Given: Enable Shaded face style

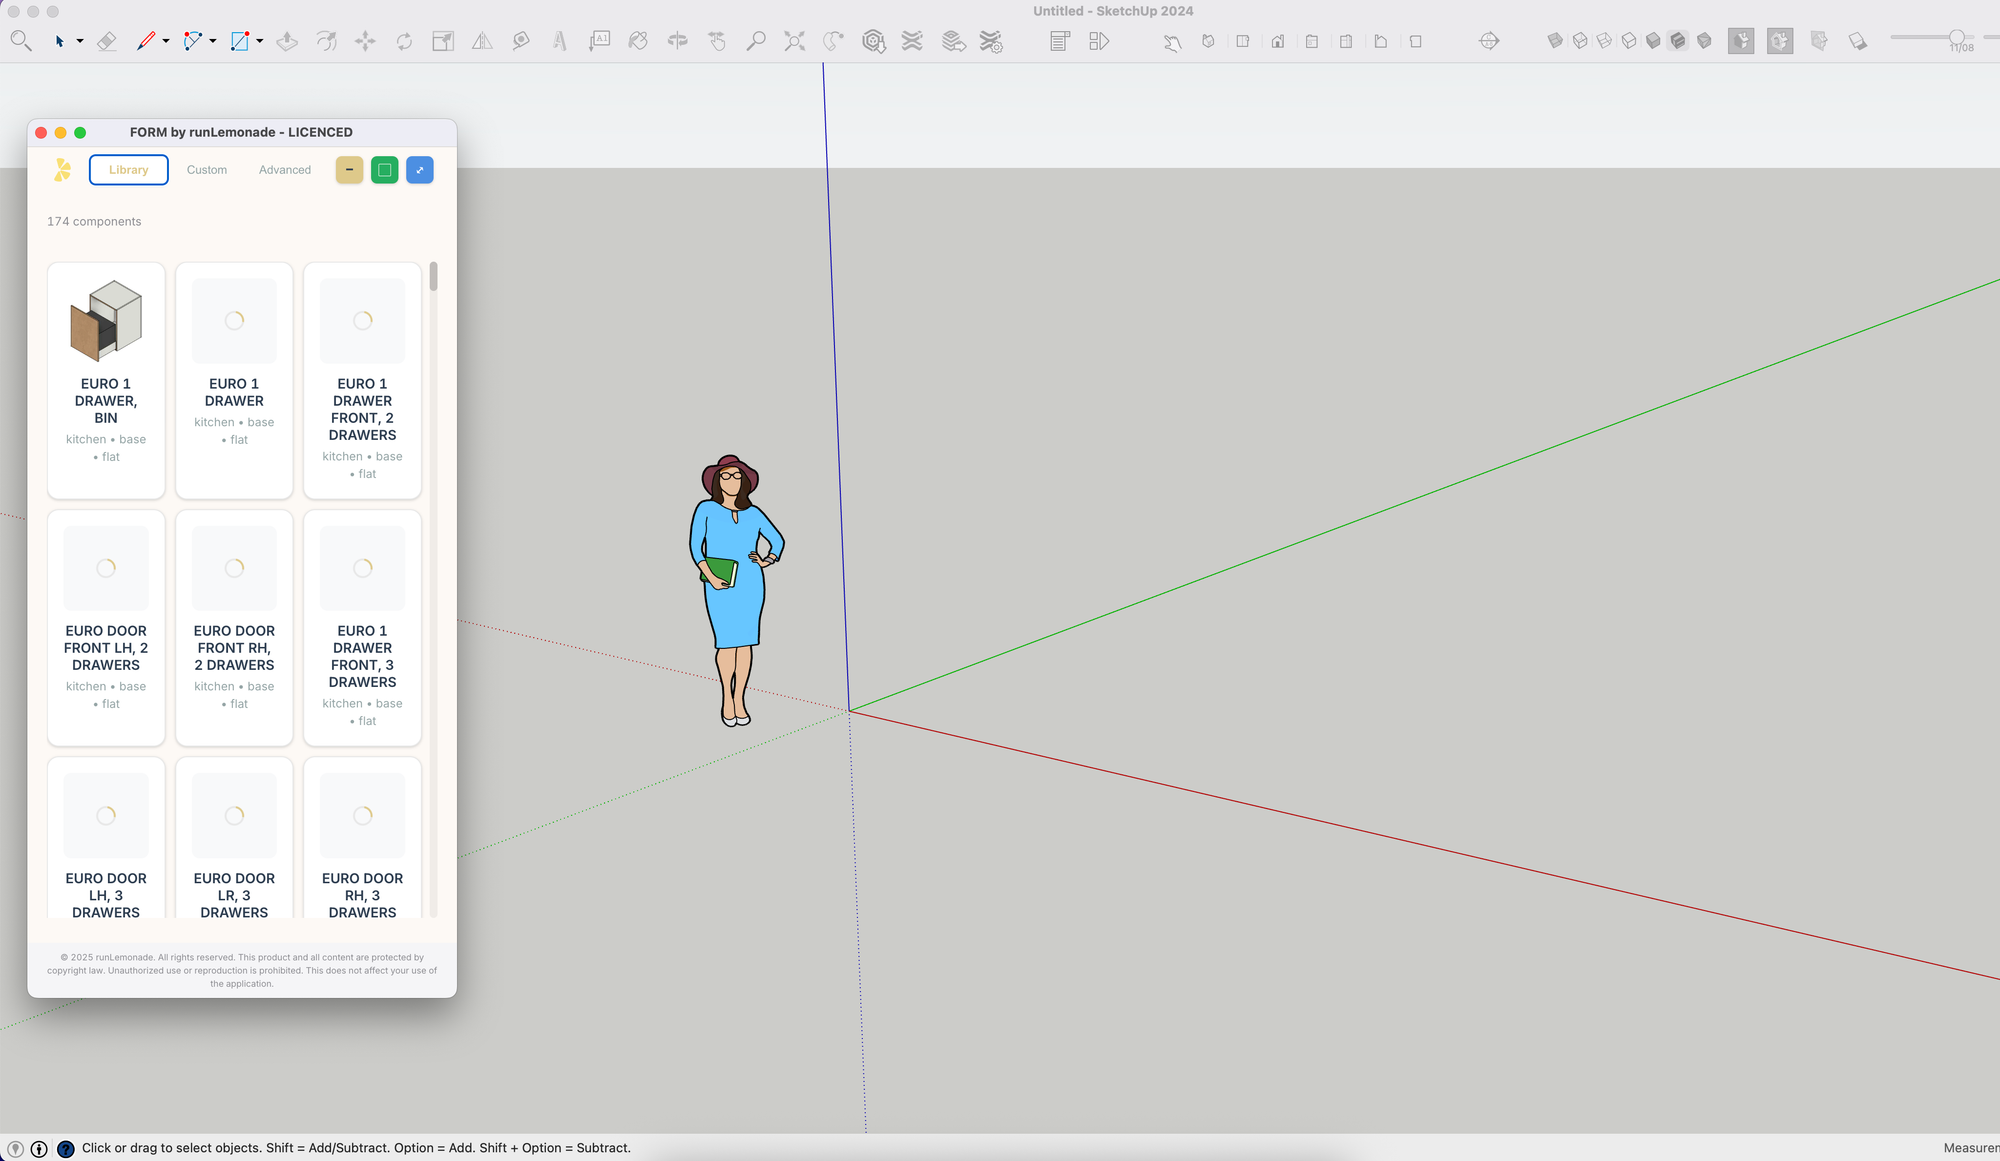Looking at the screenshot, I should [1653, 41].
